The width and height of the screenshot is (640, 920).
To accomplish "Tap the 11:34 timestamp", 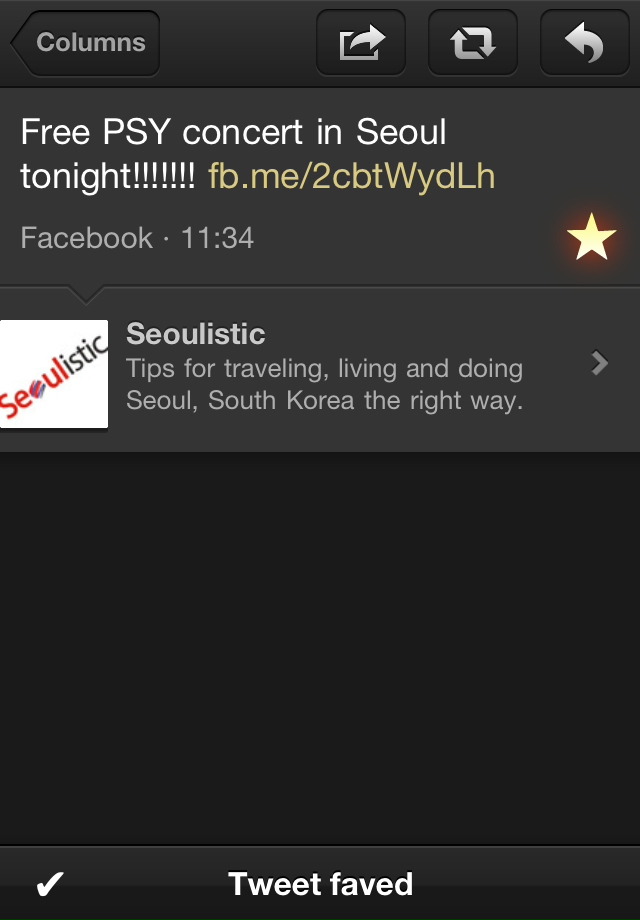I will point(218,238).
